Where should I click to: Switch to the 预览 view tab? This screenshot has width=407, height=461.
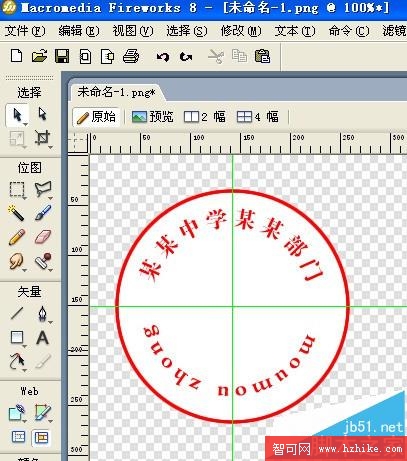point(153,117)
